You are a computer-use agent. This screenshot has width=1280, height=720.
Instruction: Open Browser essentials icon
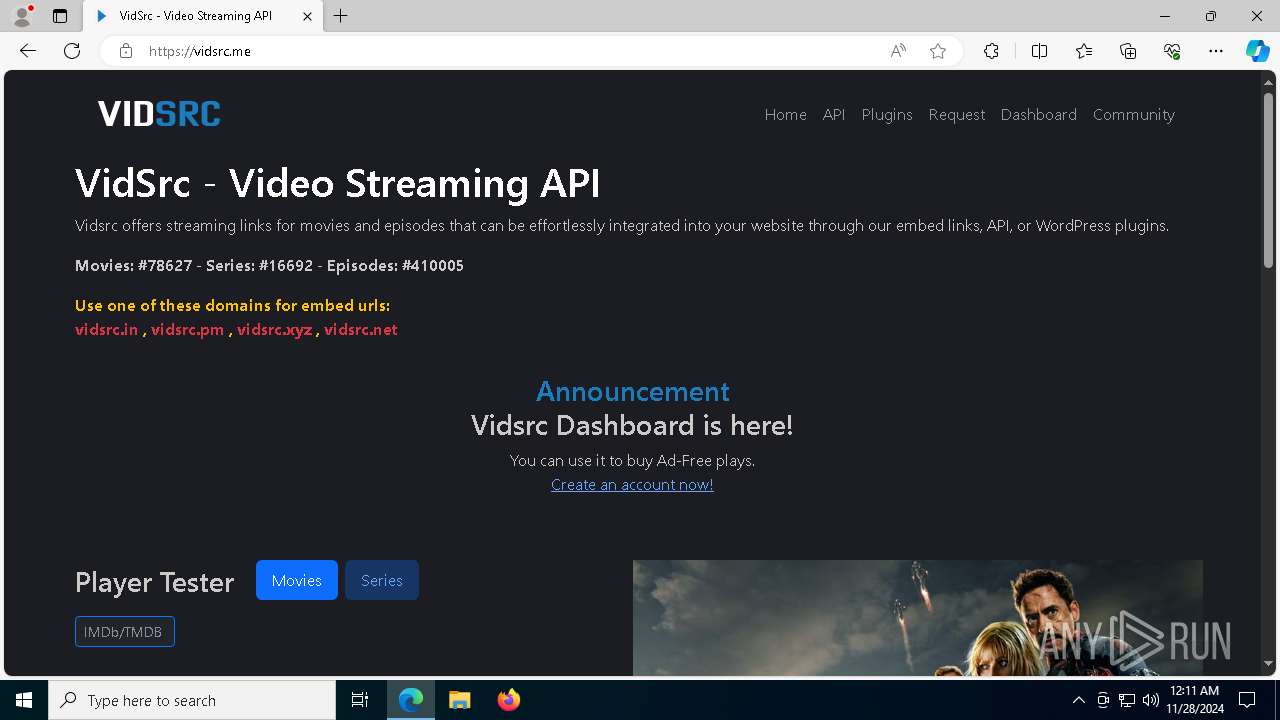(1172, 51)
